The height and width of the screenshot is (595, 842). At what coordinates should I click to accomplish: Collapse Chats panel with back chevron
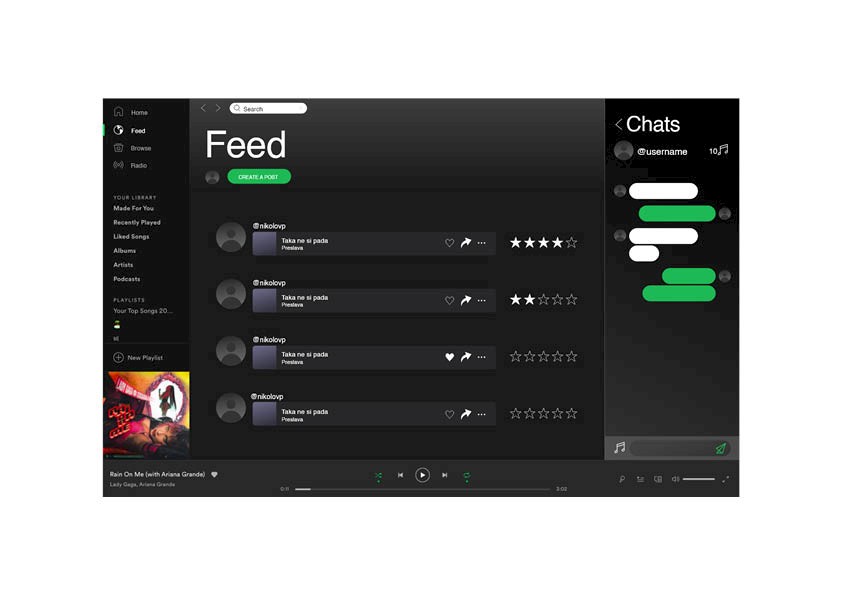619,125
